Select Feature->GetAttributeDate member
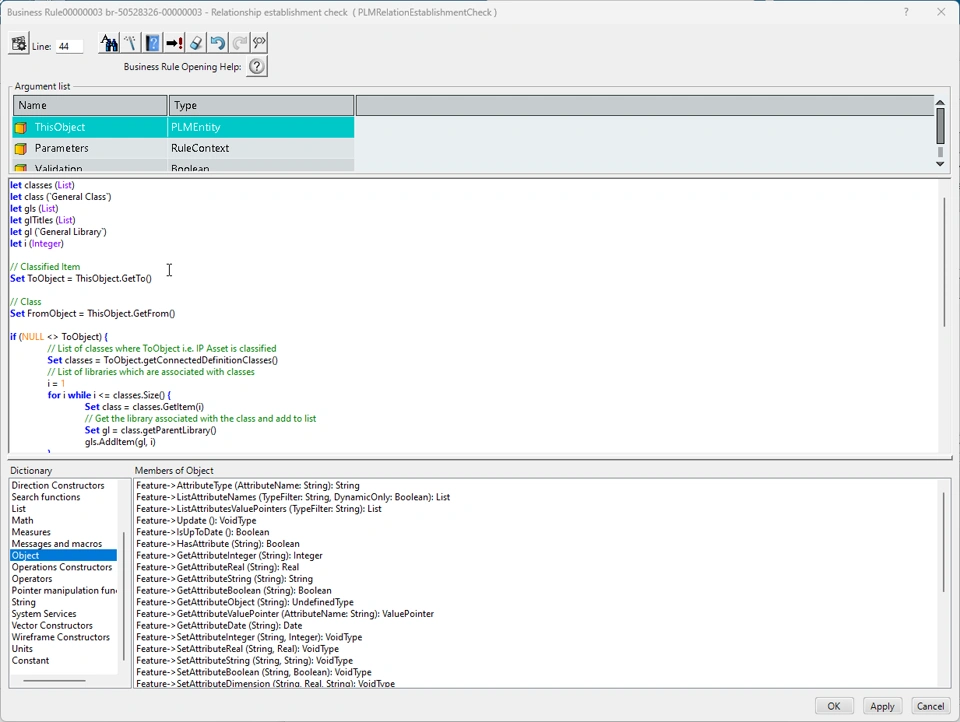 (x=219, y=625)
